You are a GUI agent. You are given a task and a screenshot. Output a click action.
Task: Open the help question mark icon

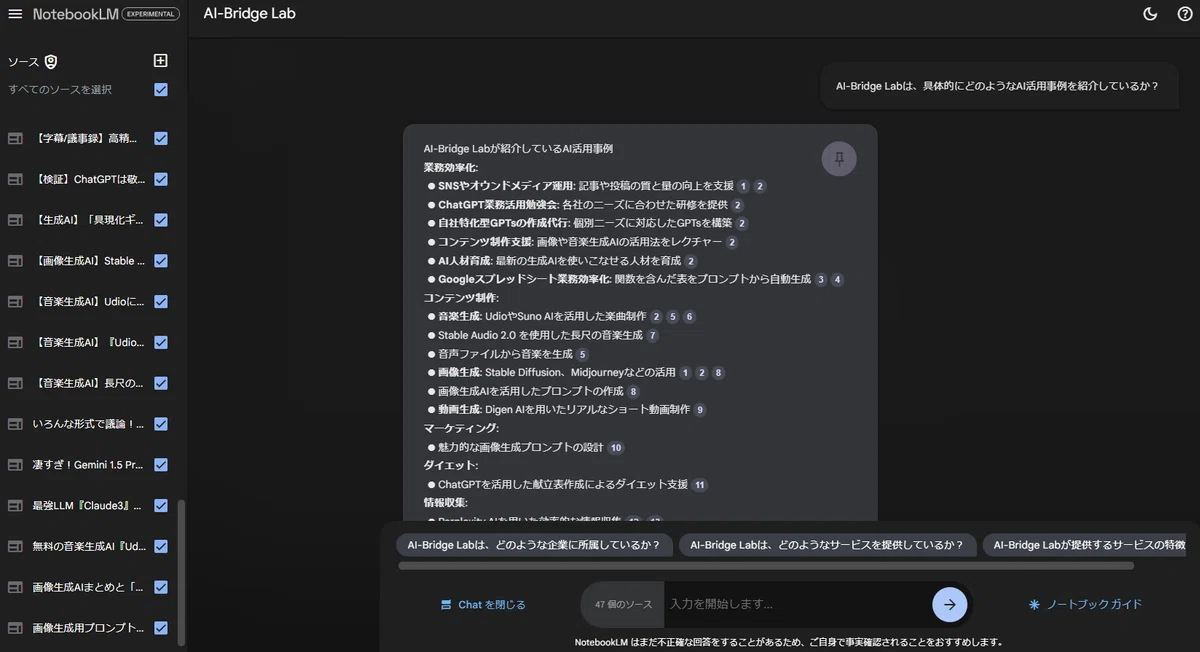point(1185,14)
